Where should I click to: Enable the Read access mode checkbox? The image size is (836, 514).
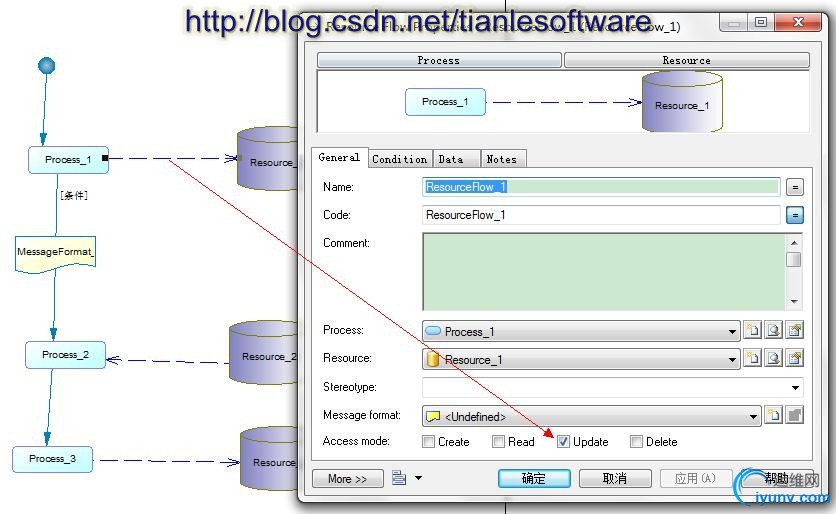click(x=498, y=441)
